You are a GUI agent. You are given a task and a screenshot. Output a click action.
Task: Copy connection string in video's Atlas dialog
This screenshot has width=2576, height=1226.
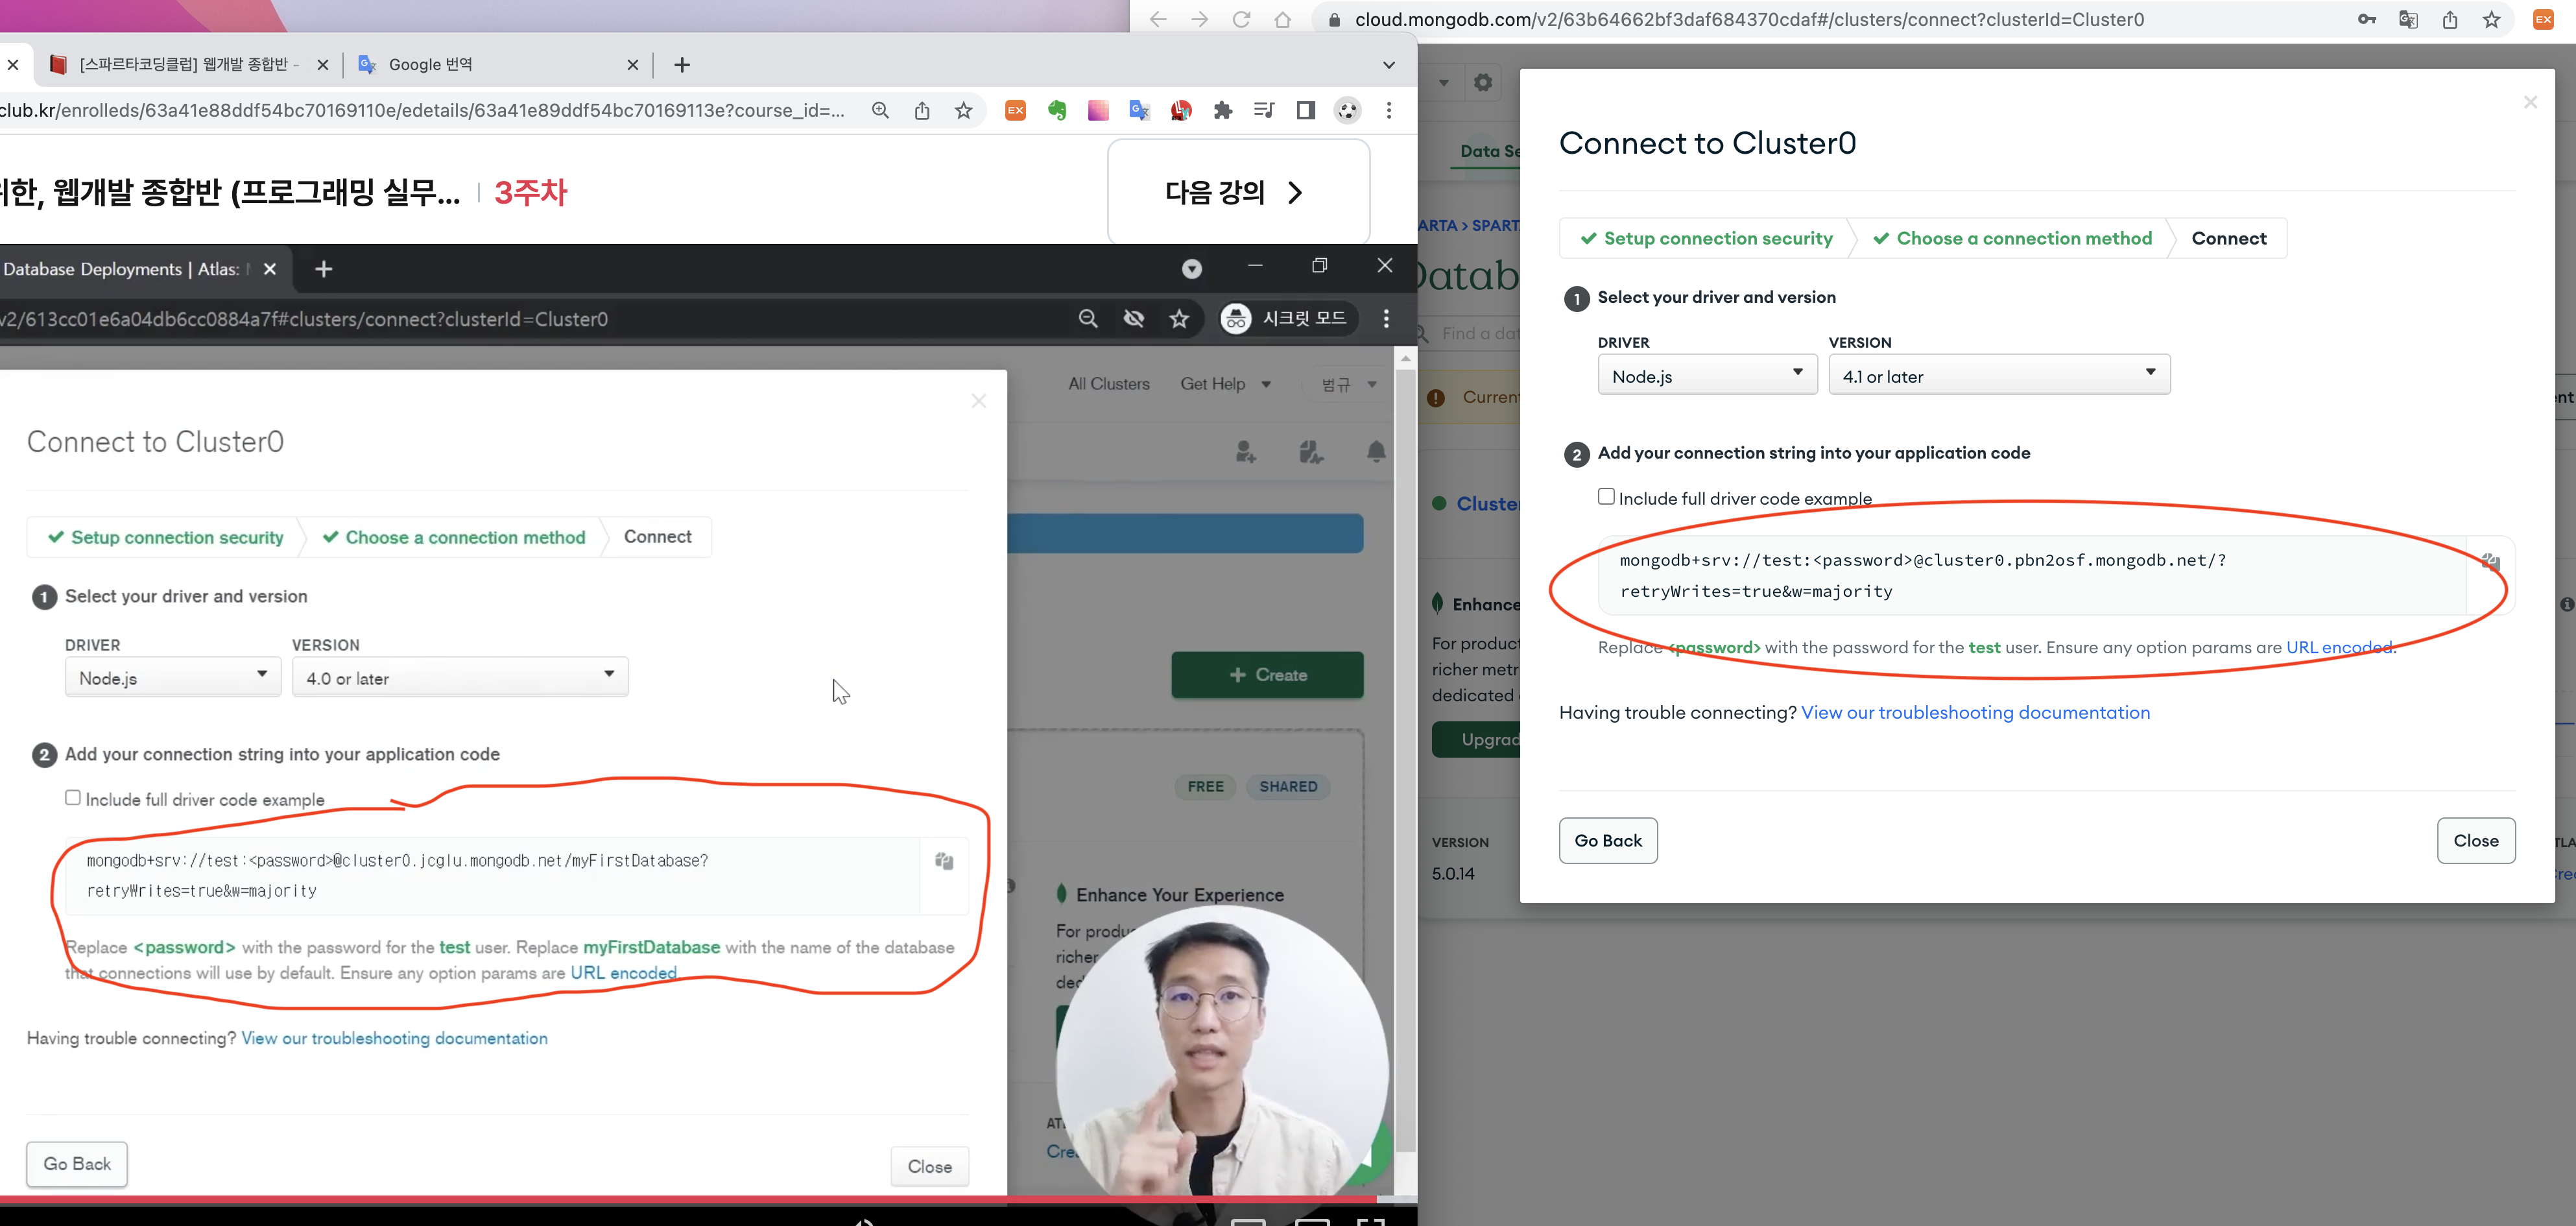(944, 861)
